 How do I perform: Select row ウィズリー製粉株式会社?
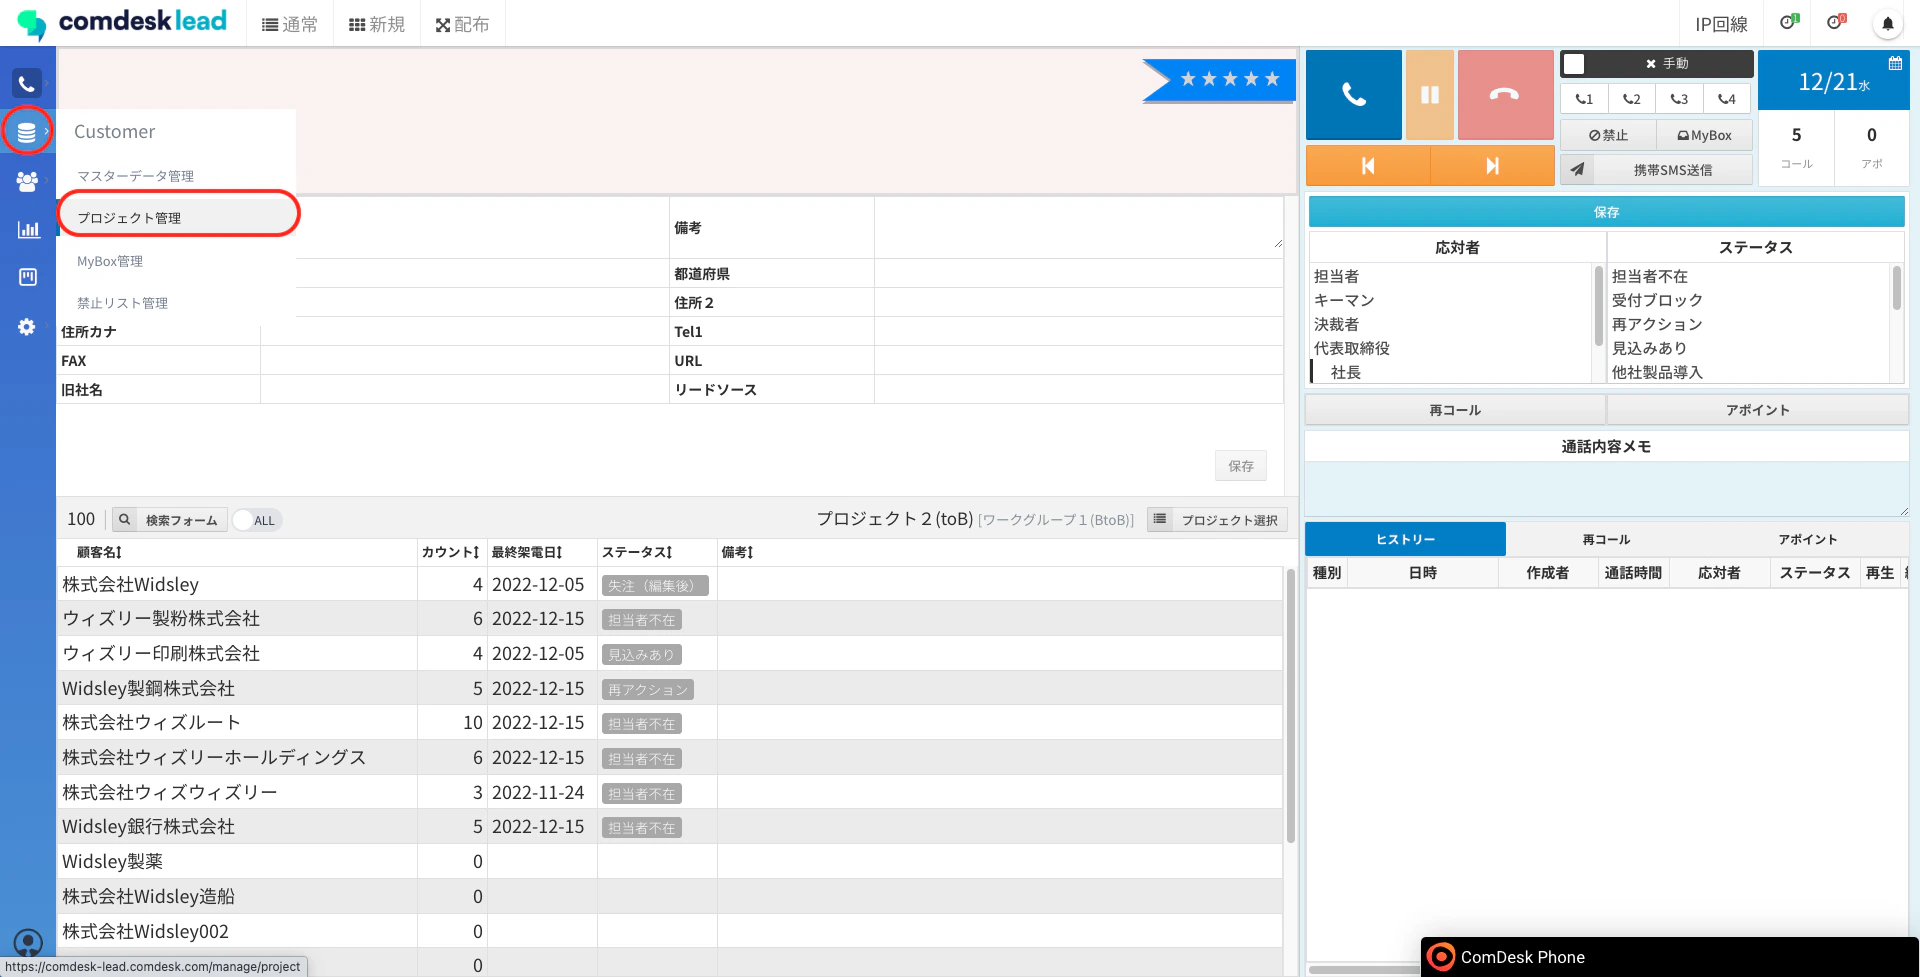670,619
